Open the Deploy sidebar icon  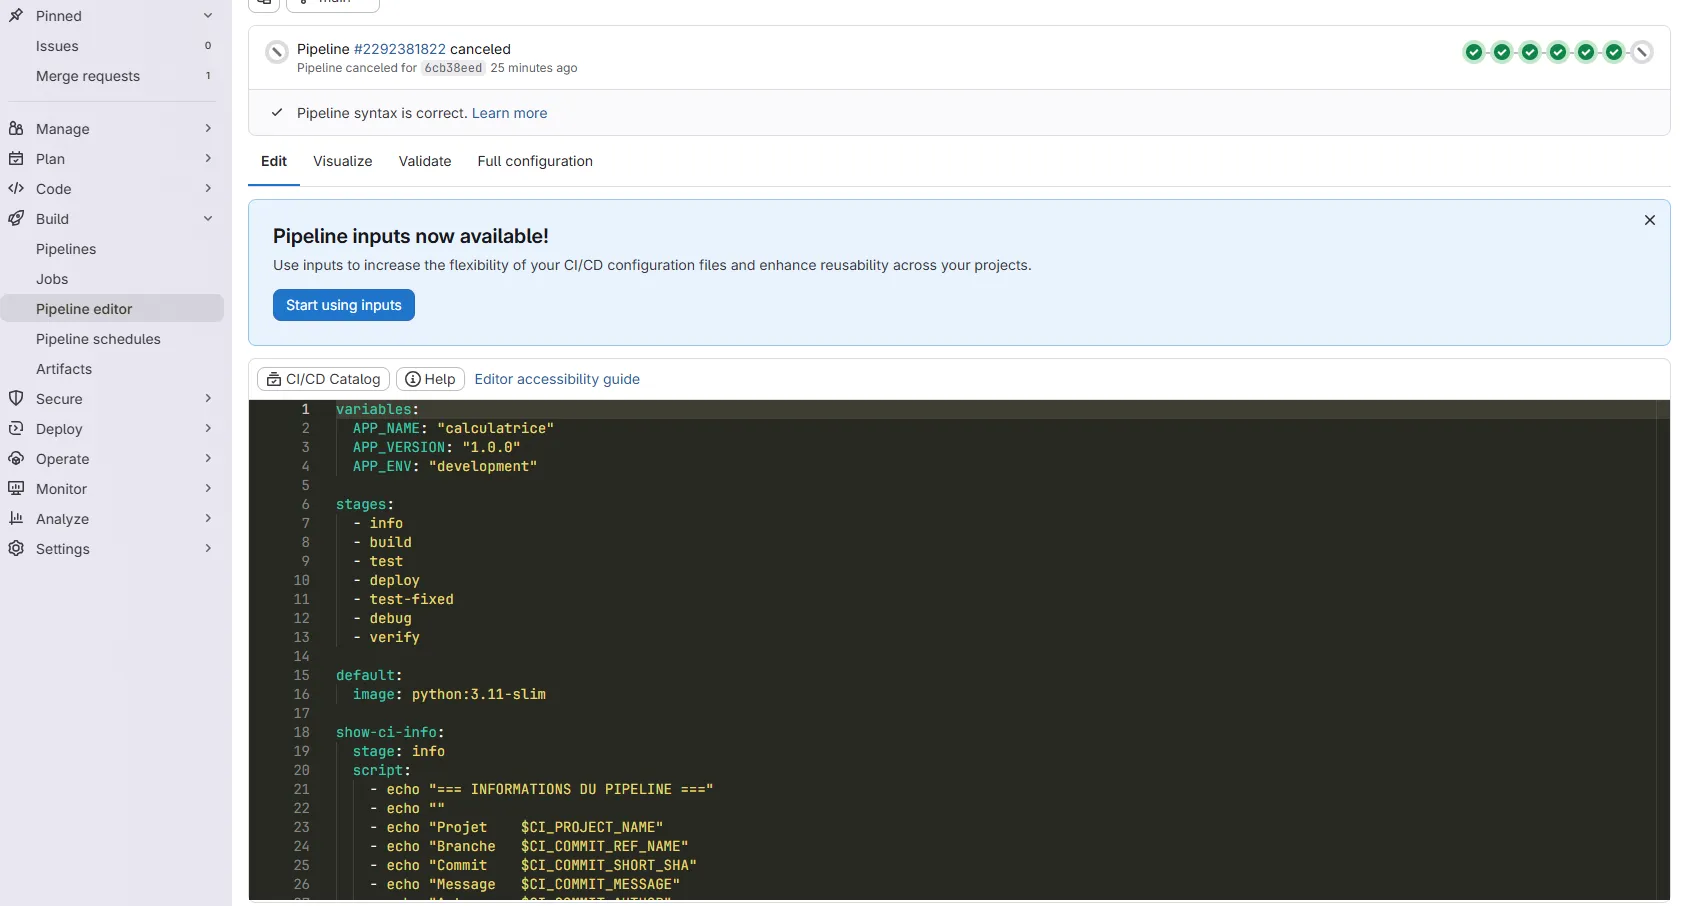click(16, 428)
